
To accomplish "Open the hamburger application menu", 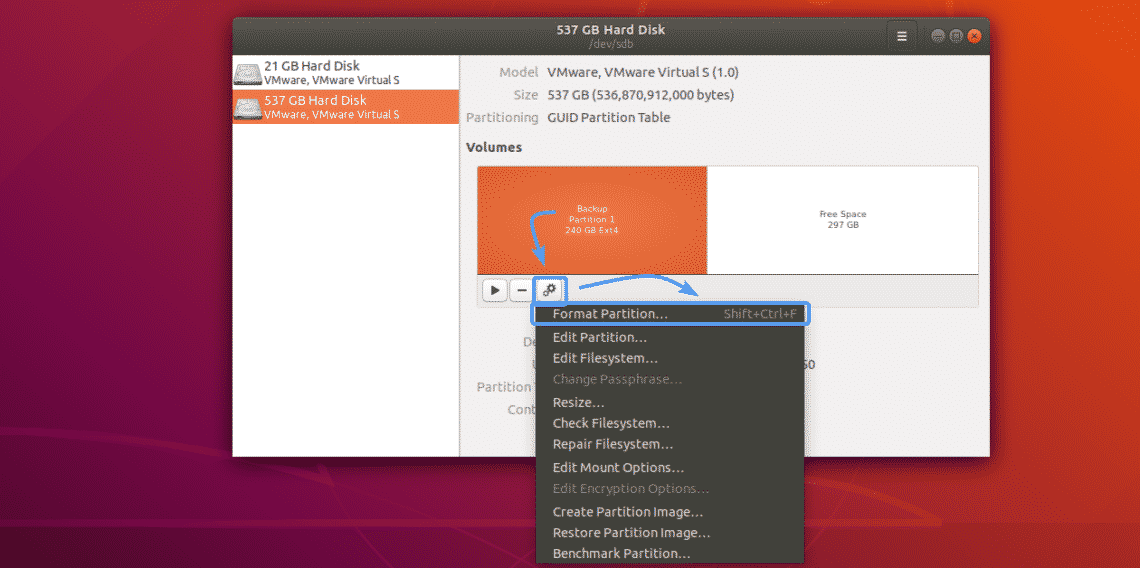I will [902, 36].
